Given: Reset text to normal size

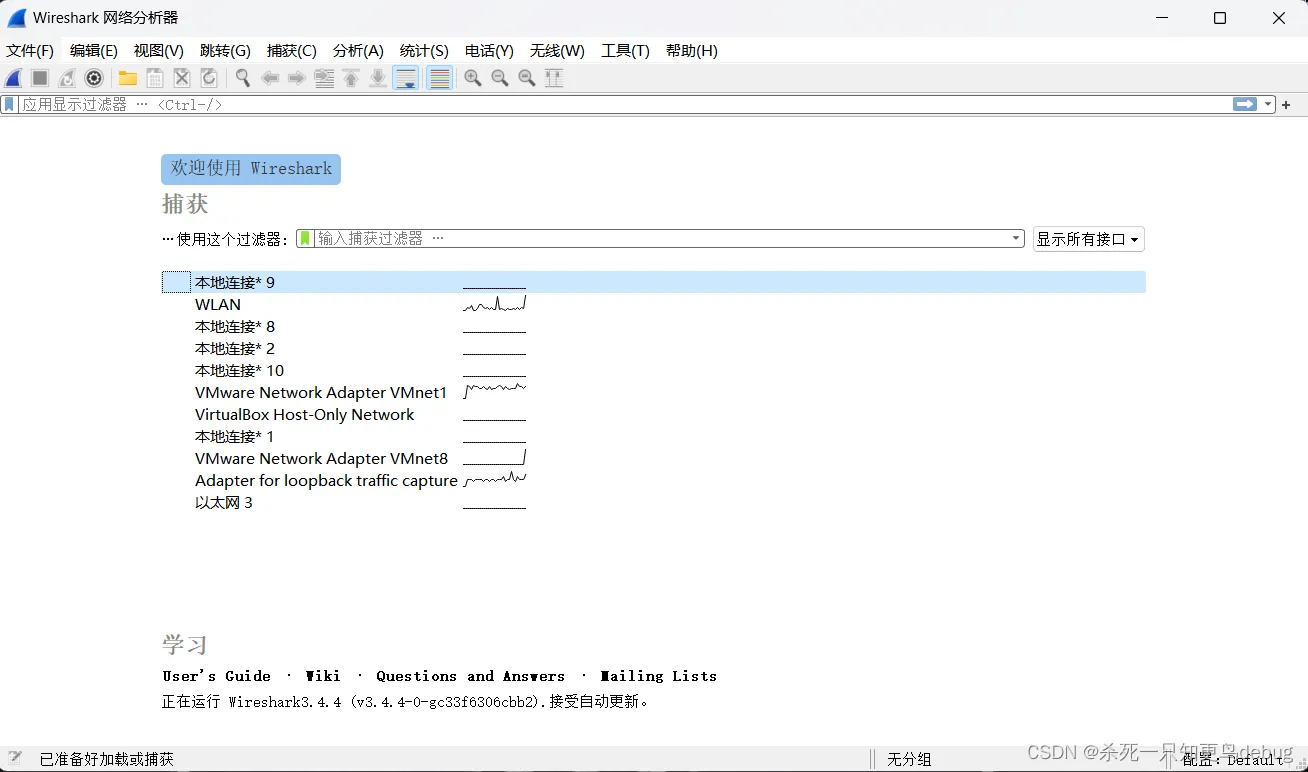Looking at the screenshot, I should 527,78.
